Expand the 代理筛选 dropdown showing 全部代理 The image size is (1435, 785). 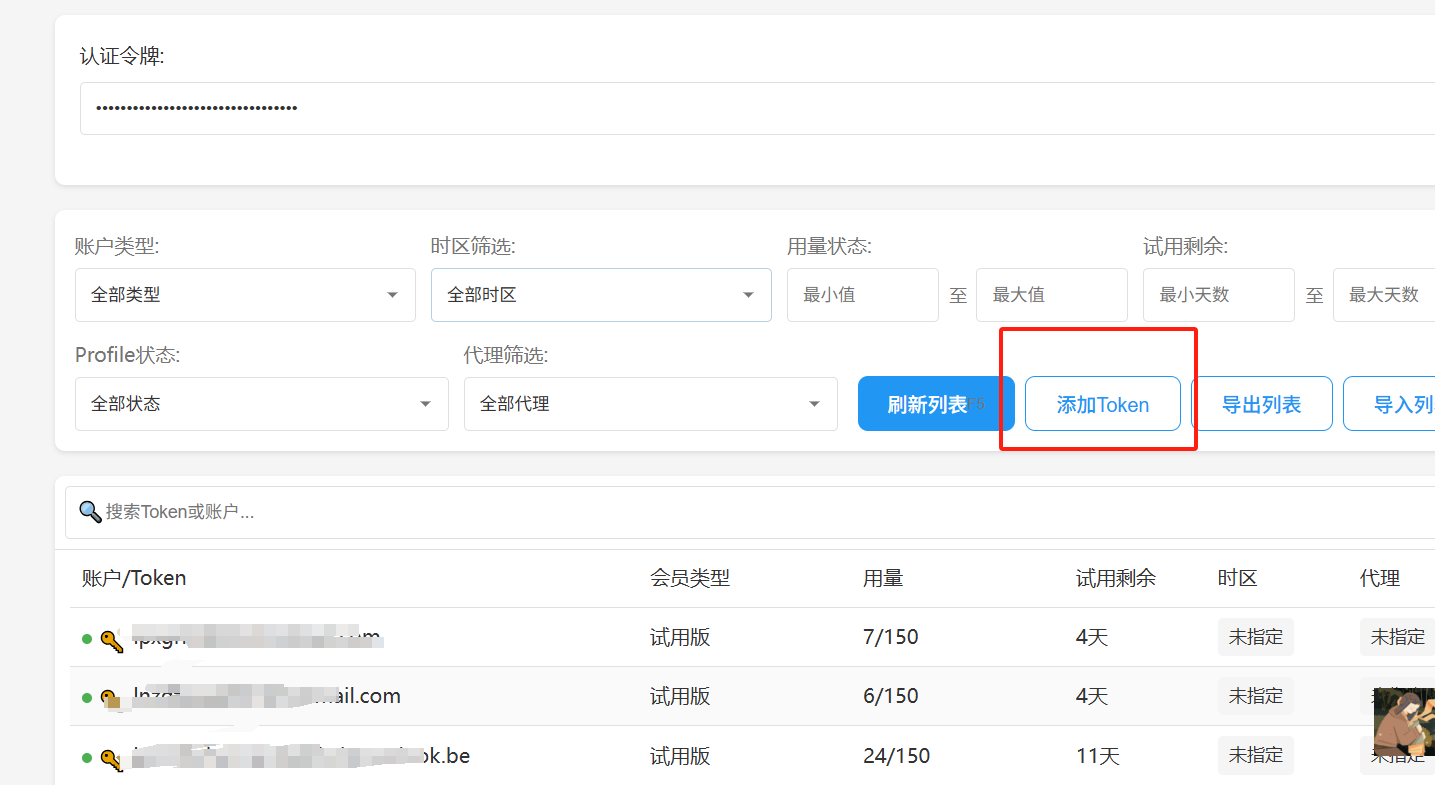(650, 404)
